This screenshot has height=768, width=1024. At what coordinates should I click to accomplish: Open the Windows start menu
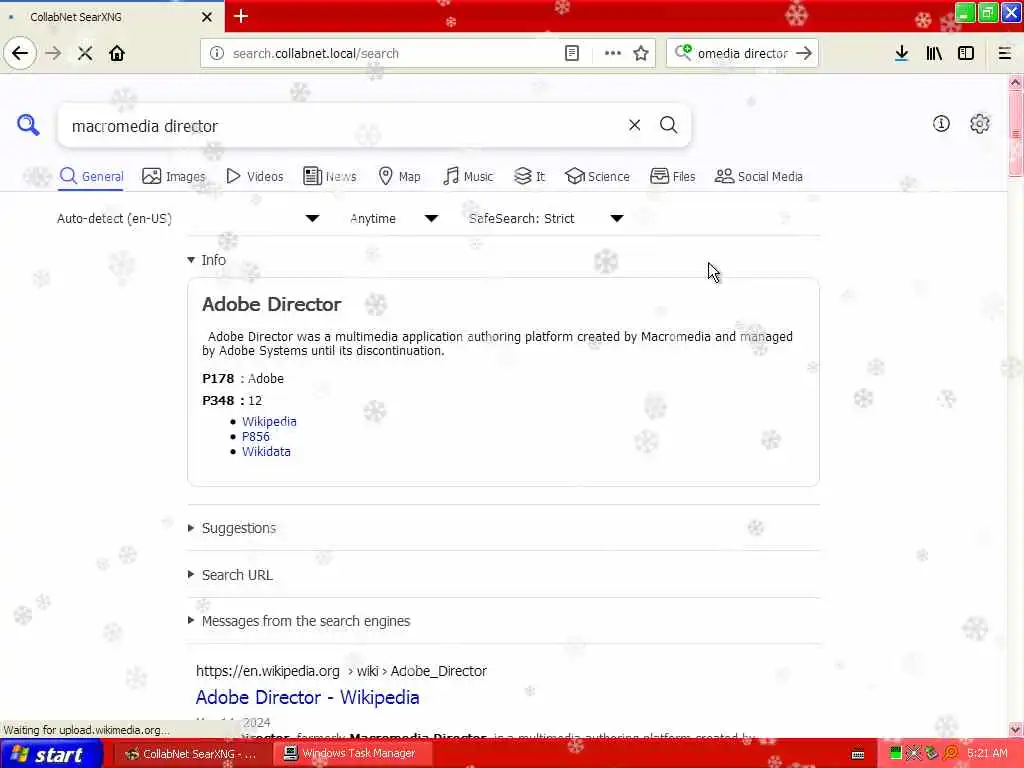(x=51, y=754)
